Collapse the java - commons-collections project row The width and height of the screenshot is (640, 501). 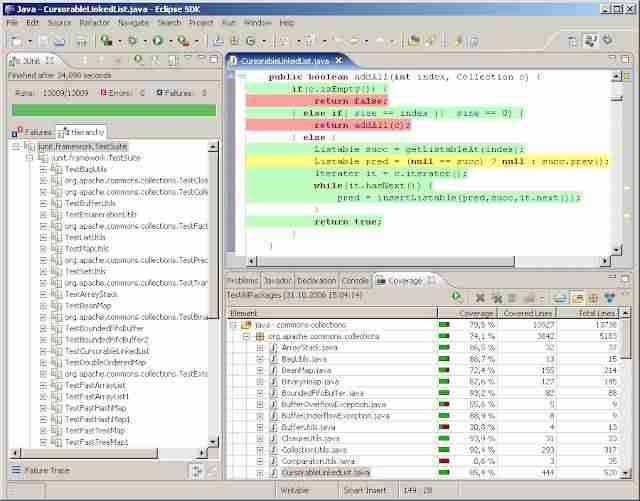point(233,325)
